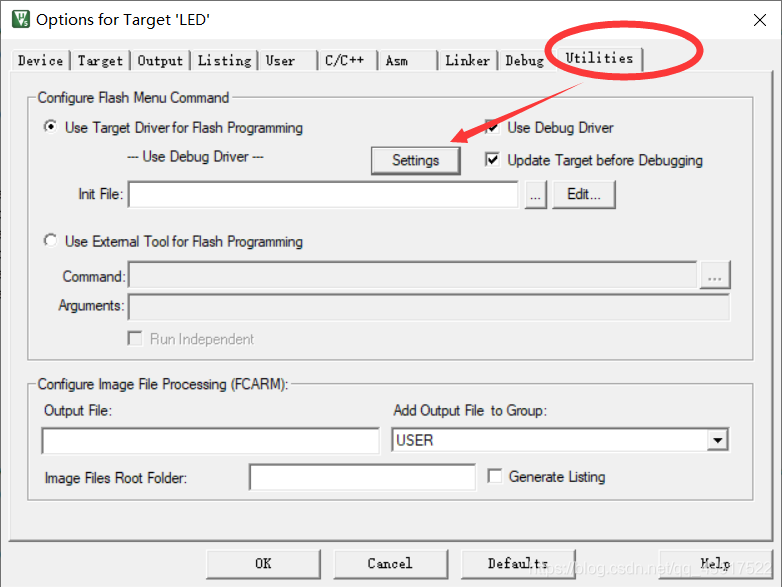Uncheck Update Target before Debugging
782x587 pixels.
[x=492, y=160]
